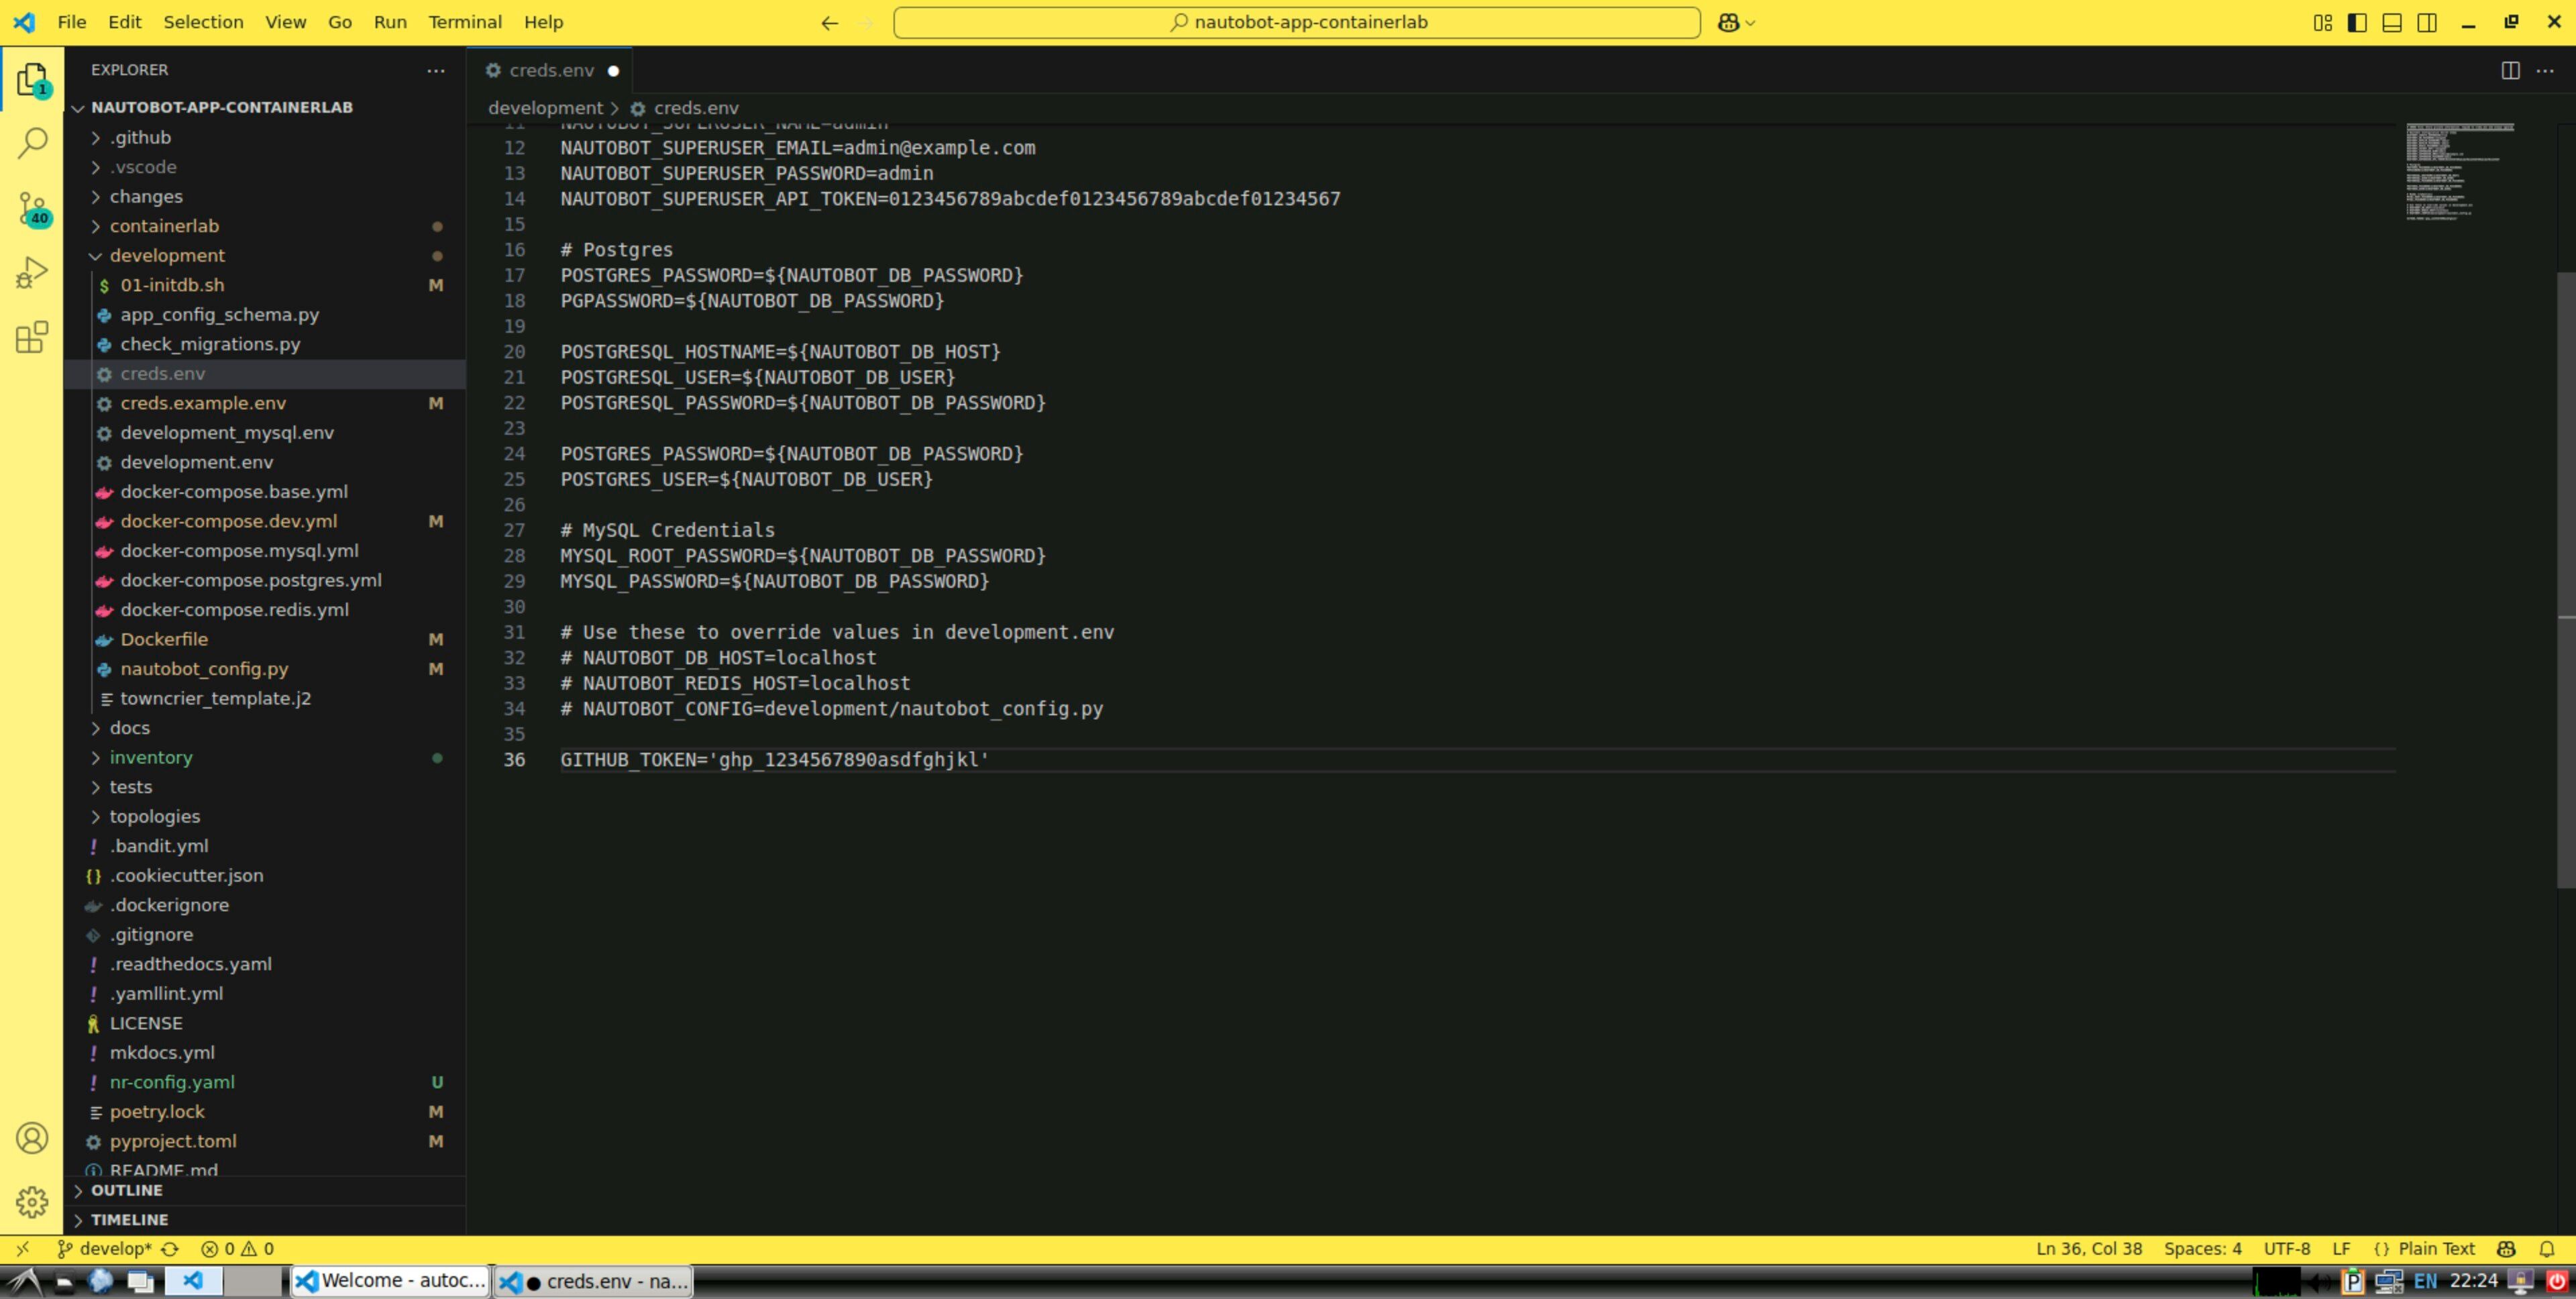Toggle the primary sidebar visibility
Screen dimensions: 2576x1299
click(2357, 22)
